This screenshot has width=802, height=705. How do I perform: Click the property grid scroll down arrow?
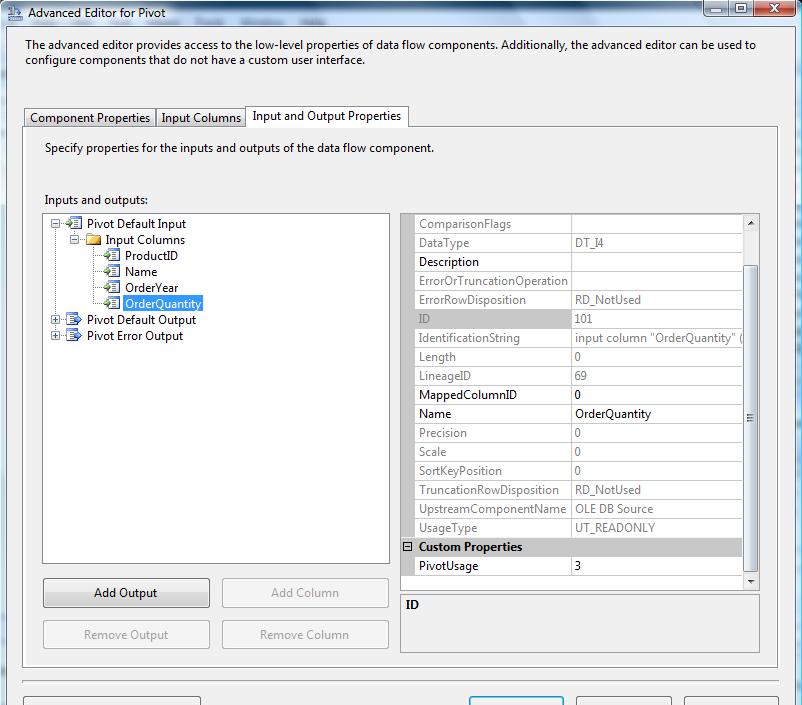point(751,580)
